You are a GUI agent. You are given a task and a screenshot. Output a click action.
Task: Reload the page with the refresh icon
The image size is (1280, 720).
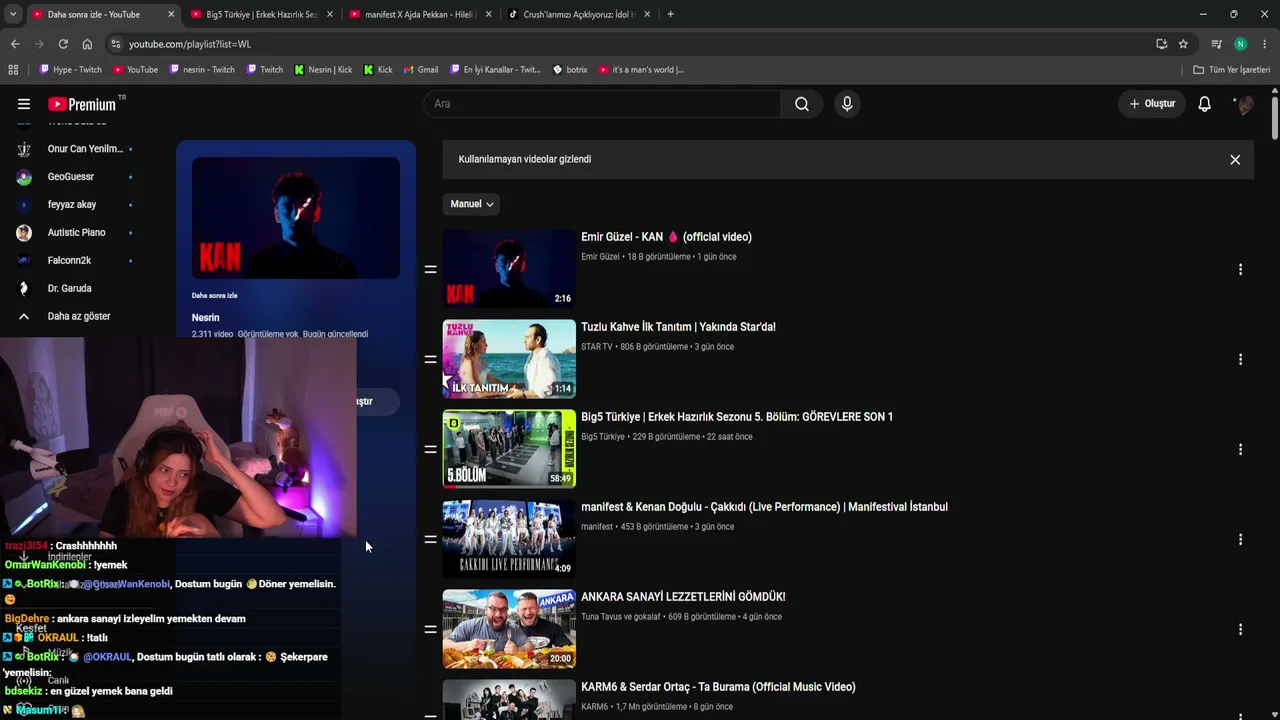click(x=63, y=44)
